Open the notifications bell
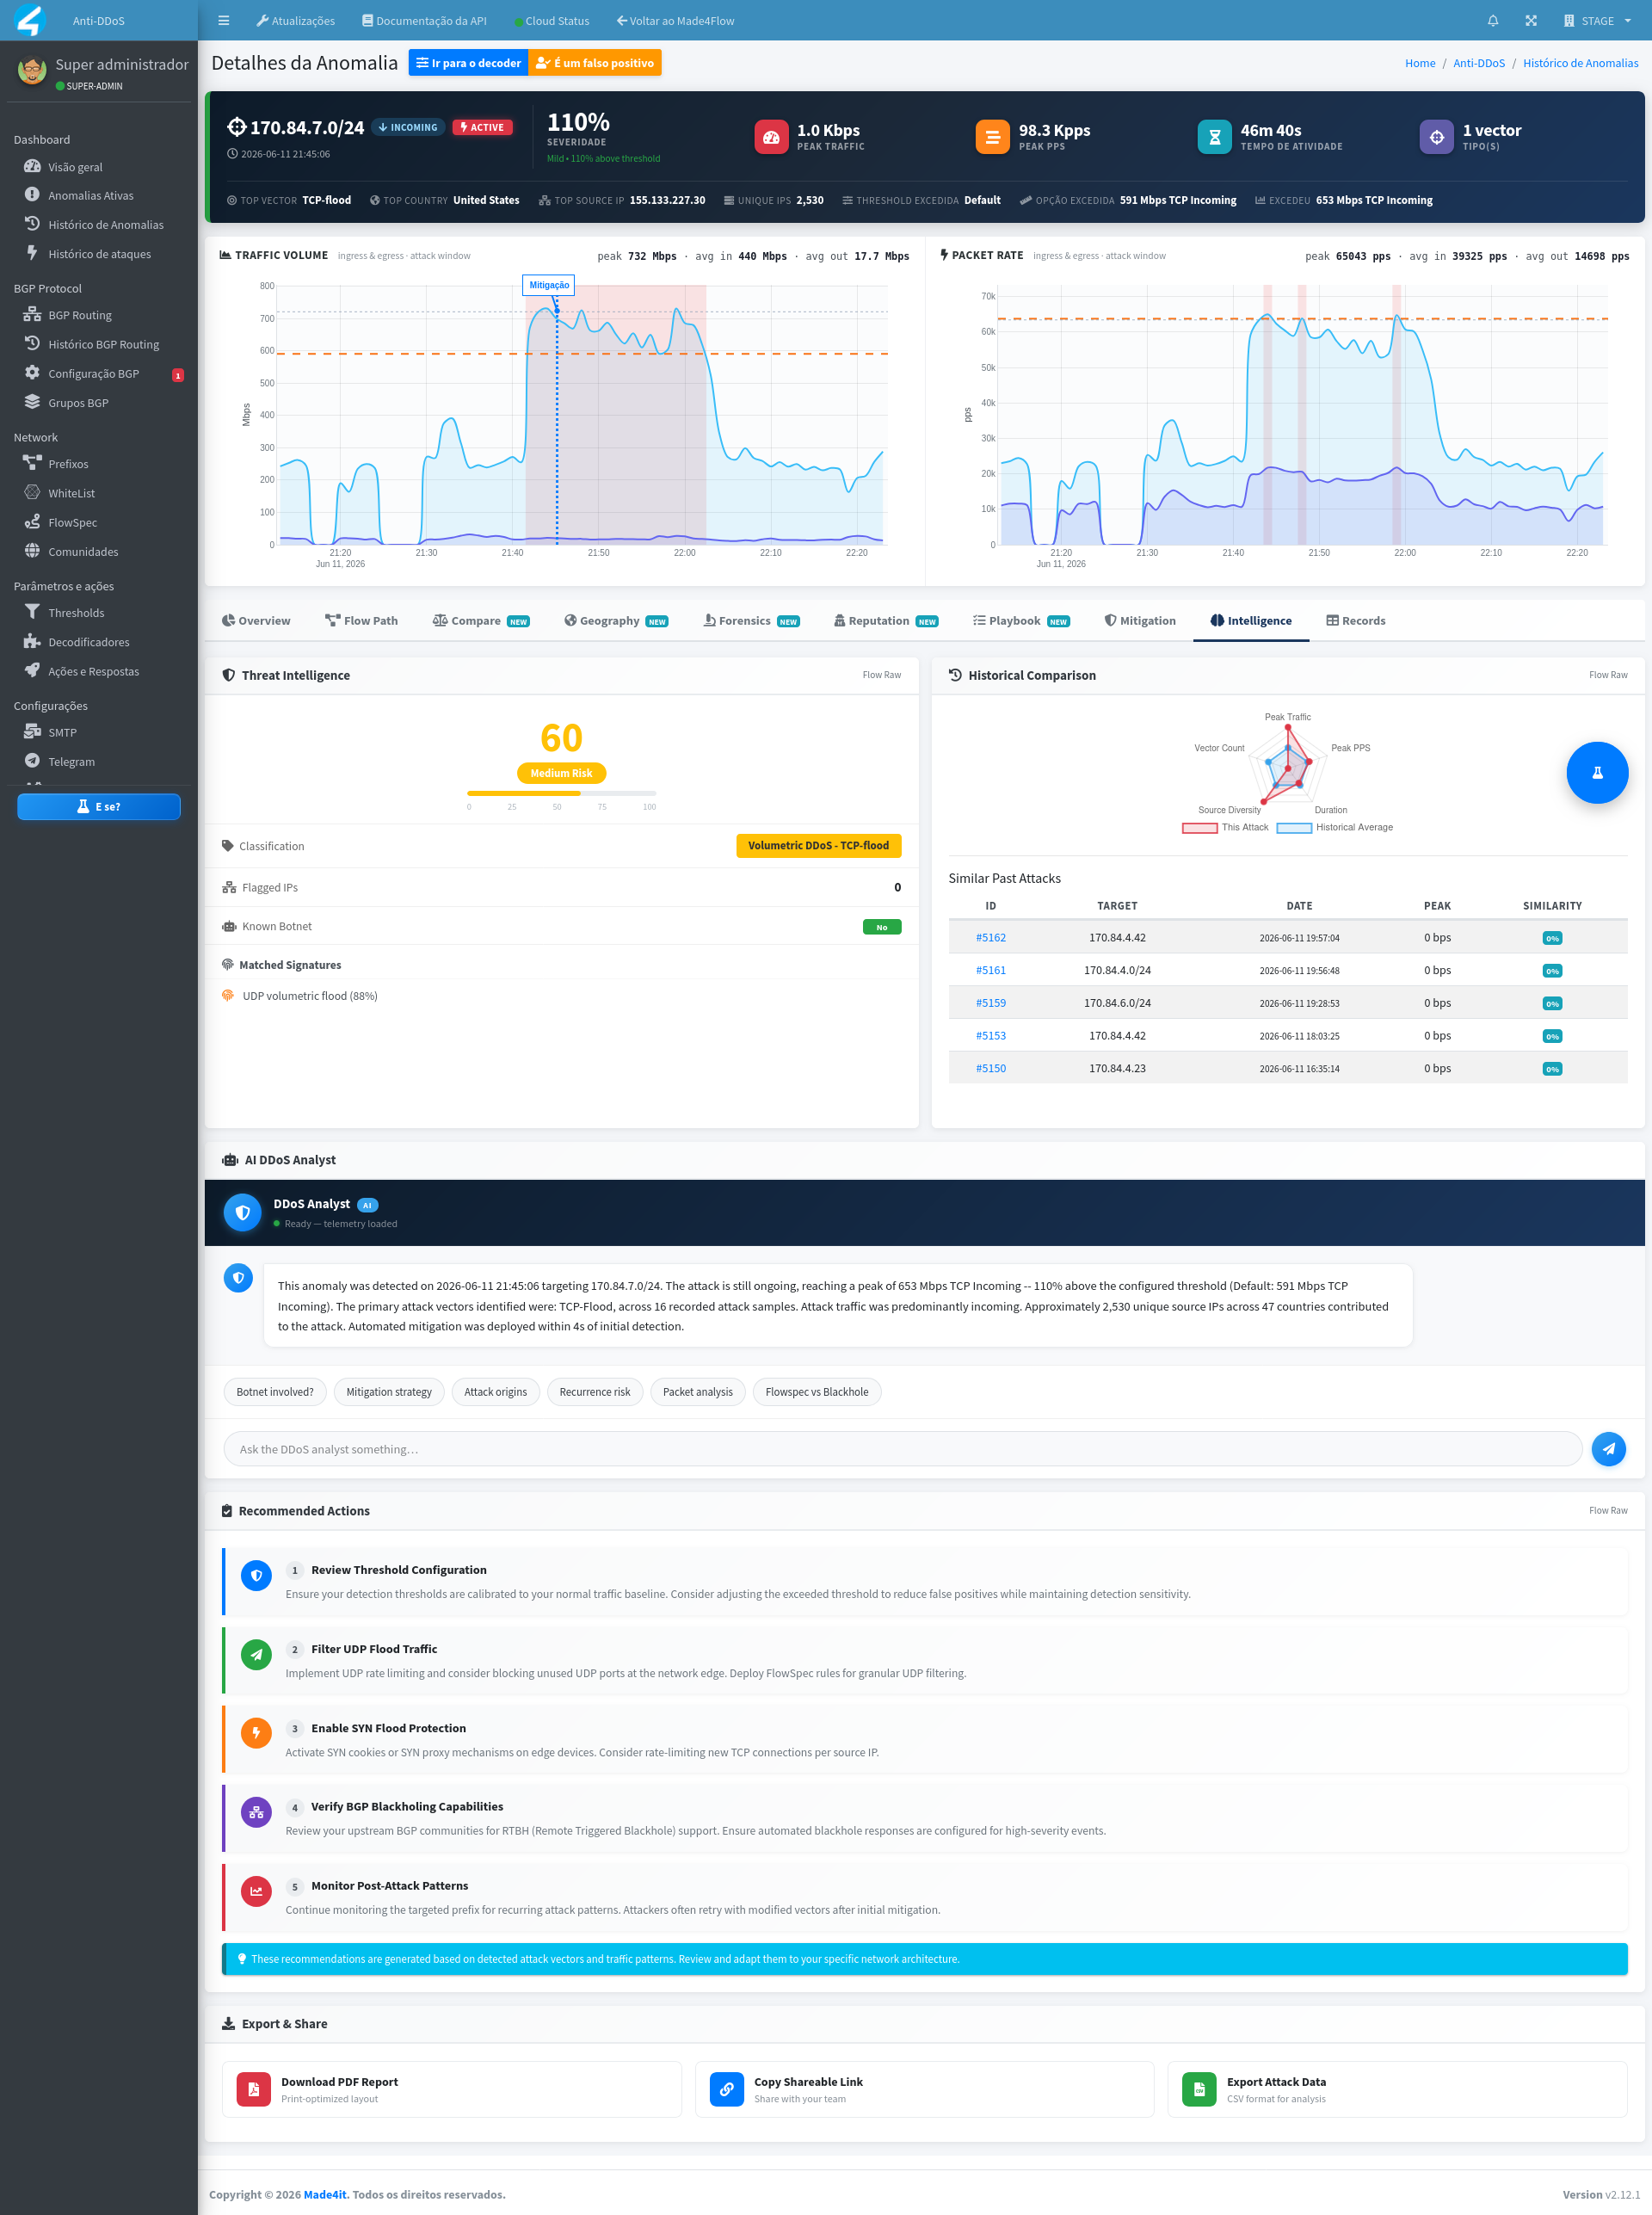The width and height of the screenshot is (1652, 2215). coord(1493,20)
